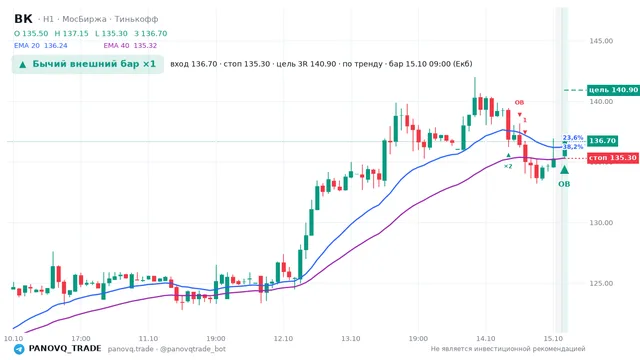This screenshot has height=360, width=640.
Task: Click the 38,2% Fibonacci level label
Action: pos(573,147)
